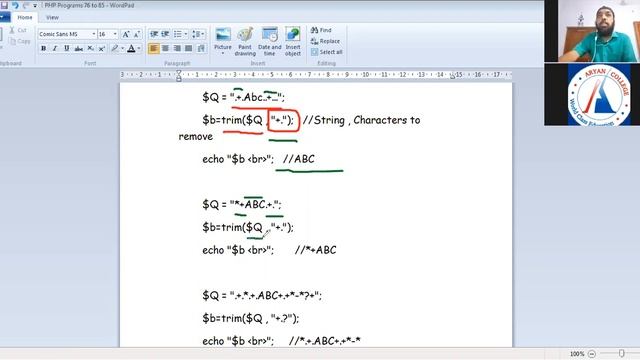Click the line '$Q = "*+ABC.+.";'
The height and width of the screenshot is (360, 640).
(x=242, y=204)
